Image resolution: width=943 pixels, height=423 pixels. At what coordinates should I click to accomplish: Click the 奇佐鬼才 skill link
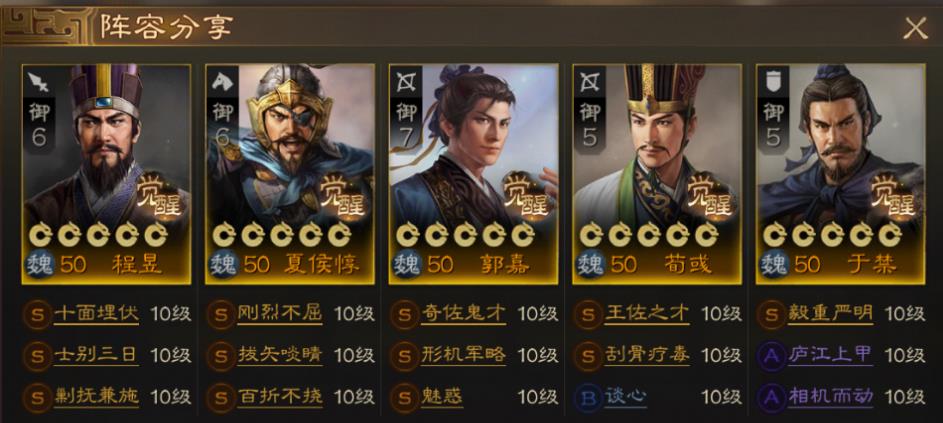coord(463,313)
